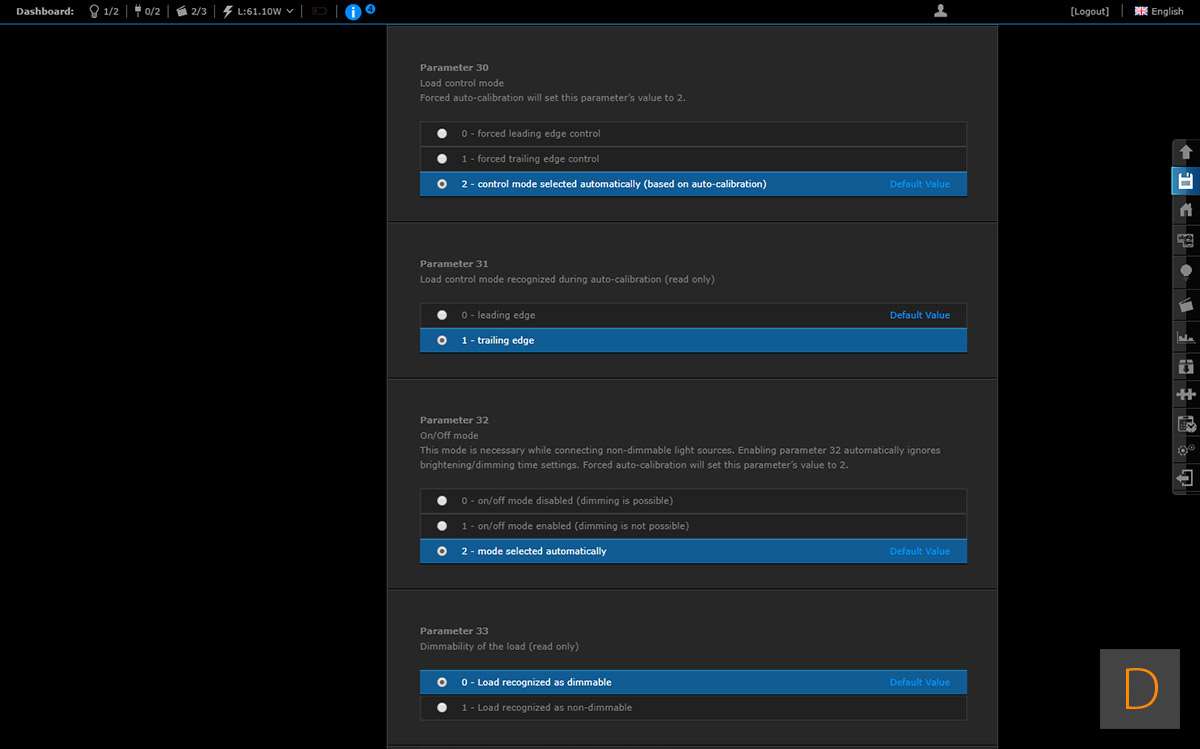Click the save floppy disk sidebar icon

(1186, 181)
